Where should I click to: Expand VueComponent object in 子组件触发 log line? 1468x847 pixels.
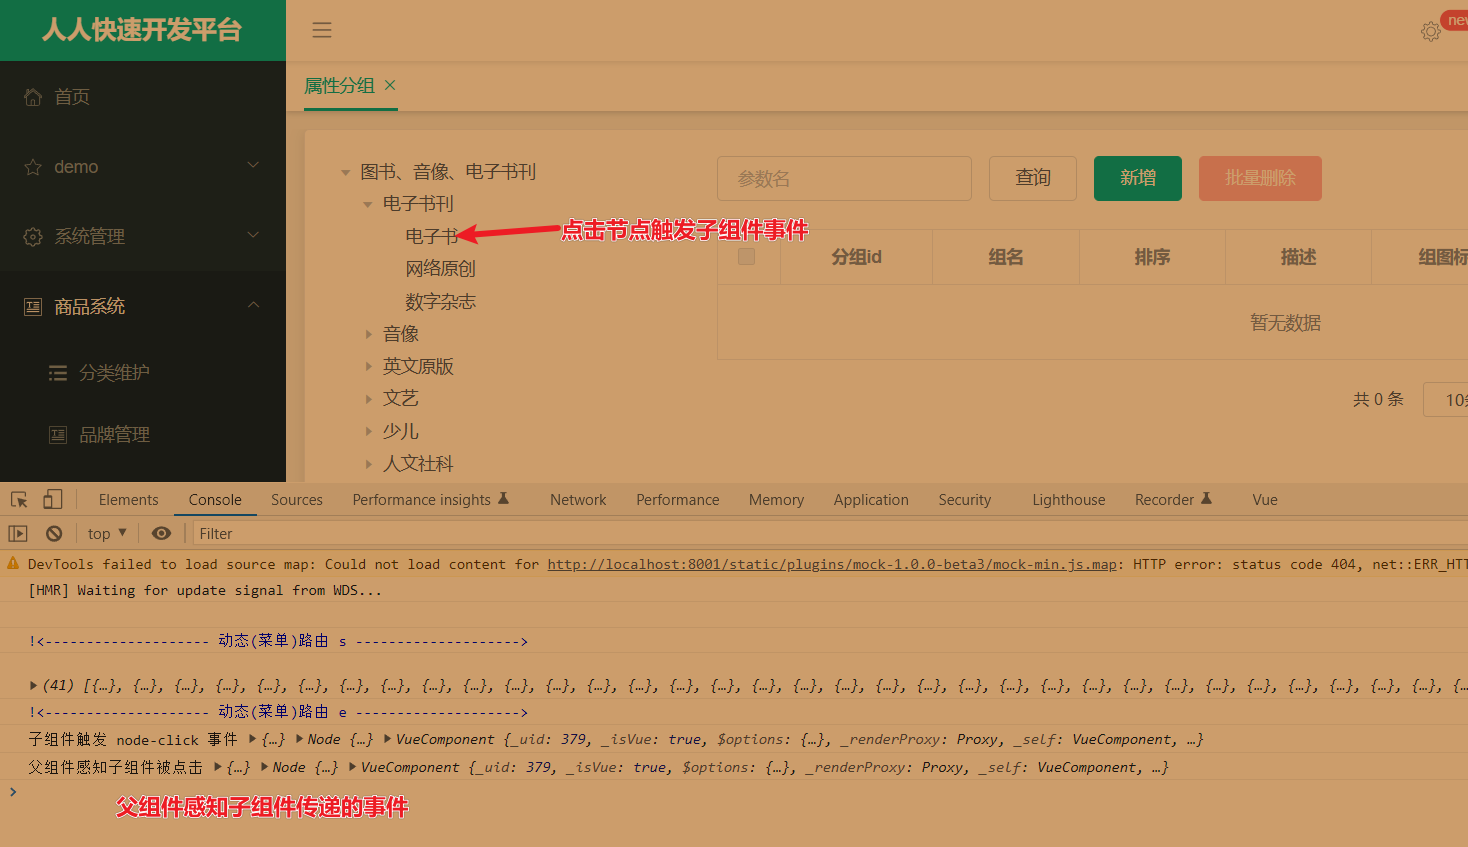pos(388,739)
